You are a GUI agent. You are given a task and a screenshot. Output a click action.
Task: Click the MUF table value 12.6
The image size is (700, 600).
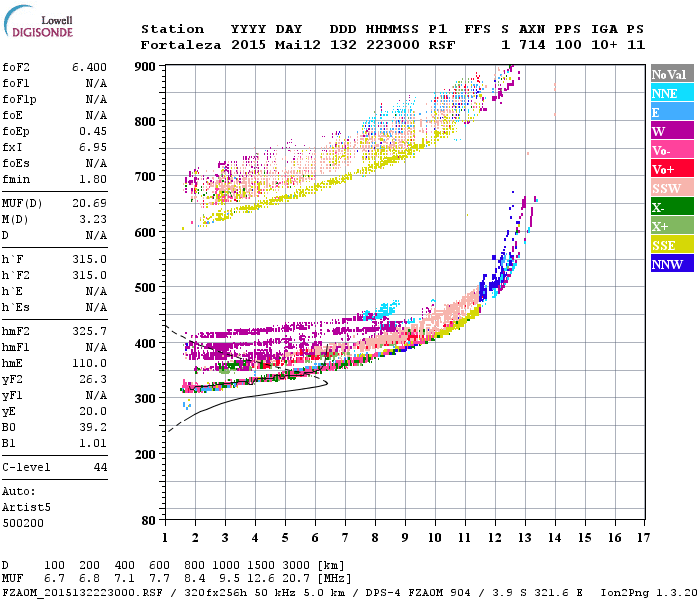click(x=261, y=579)
